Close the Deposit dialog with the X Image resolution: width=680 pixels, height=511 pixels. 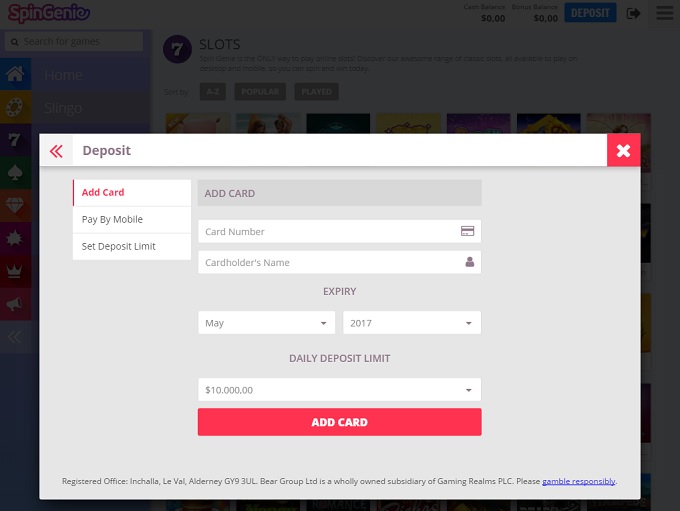tap(623, 150)
